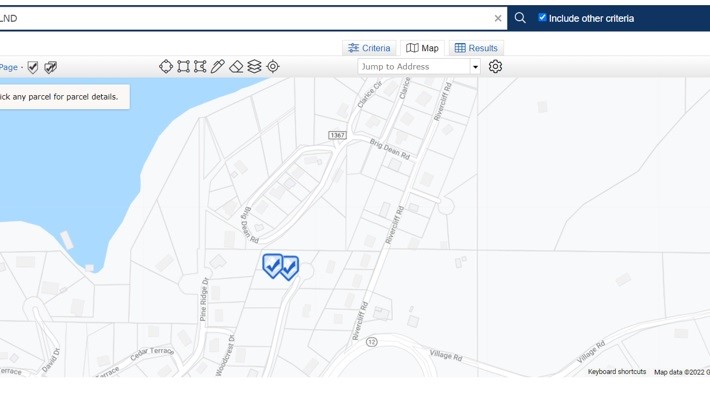This screenshot has width=710, height=400.
Task: Switch to the Map tab
Action: [422, 48]
